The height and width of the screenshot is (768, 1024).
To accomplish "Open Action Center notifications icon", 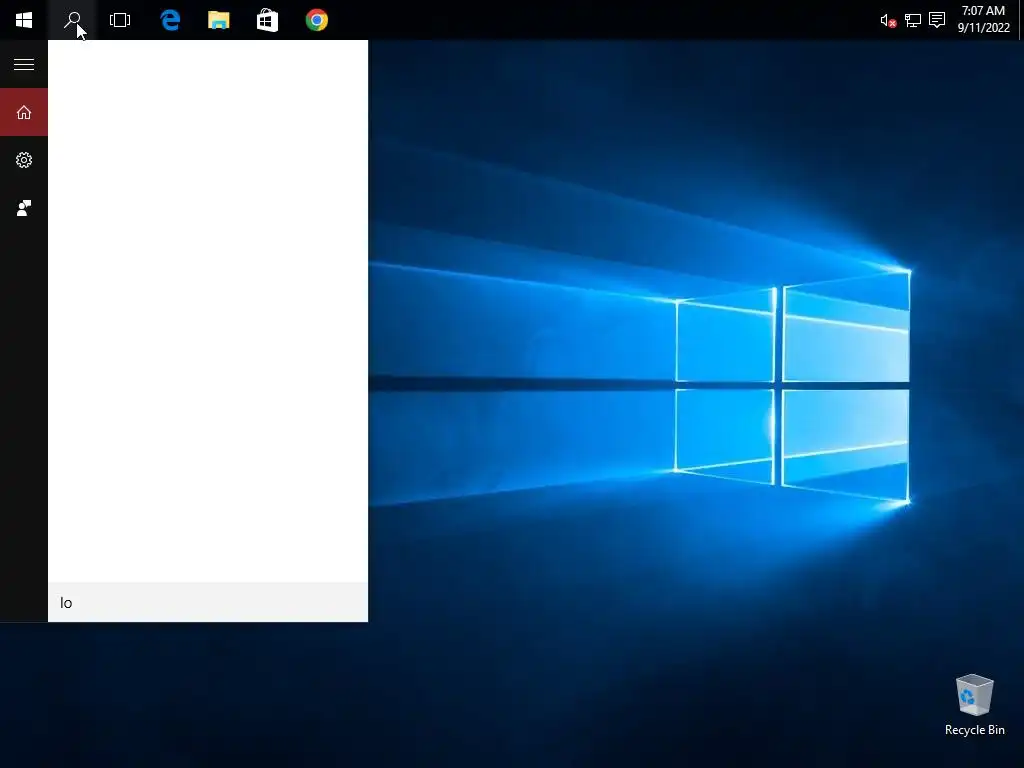I will pyautogui.click(x=936, y=20).
